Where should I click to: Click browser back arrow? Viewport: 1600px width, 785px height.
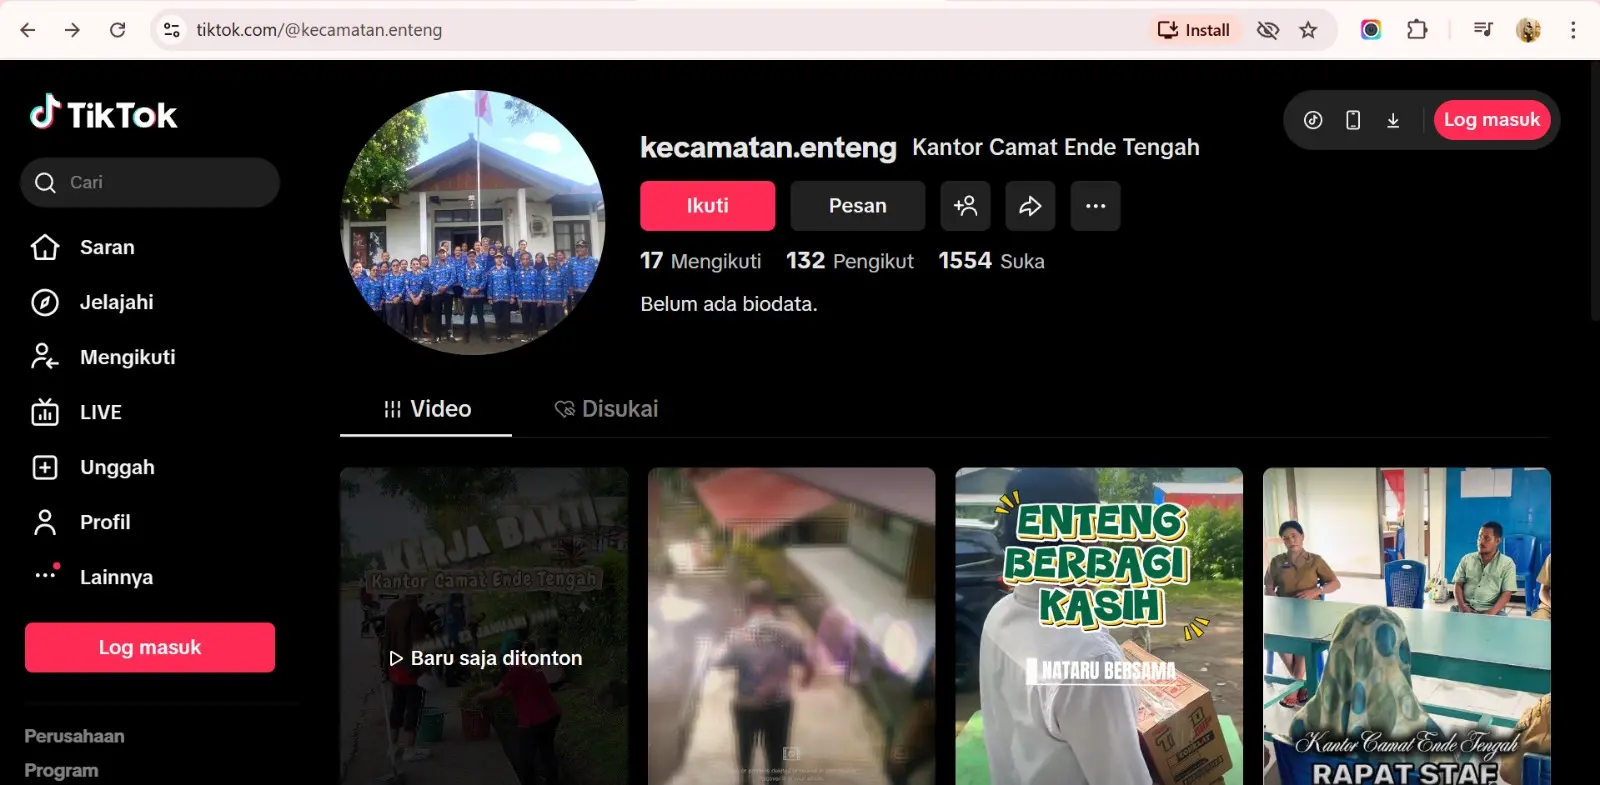28,30
